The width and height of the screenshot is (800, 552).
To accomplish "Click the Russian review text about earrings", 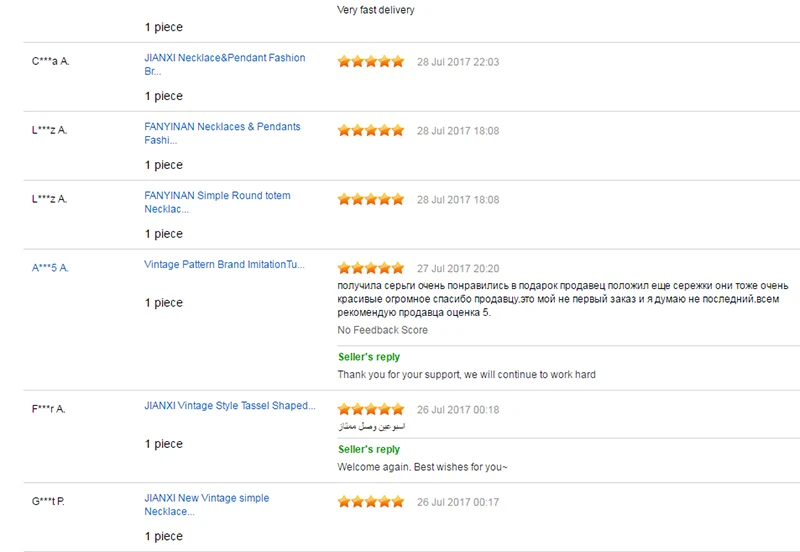I will click(x=563, y=299).
